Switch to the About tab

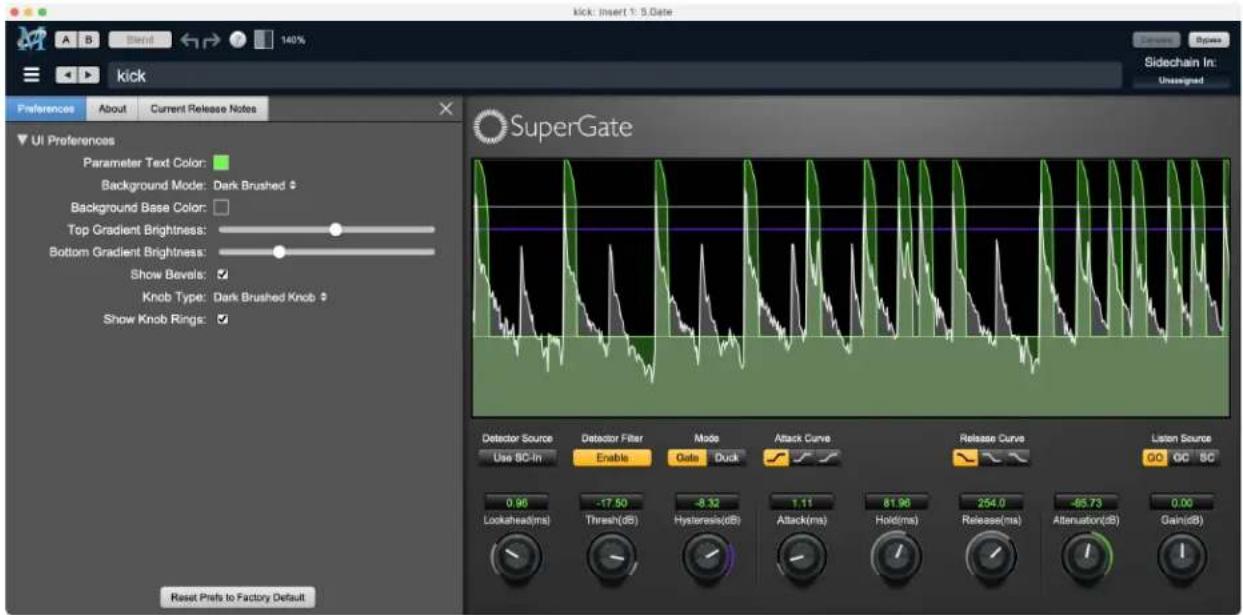113,109
